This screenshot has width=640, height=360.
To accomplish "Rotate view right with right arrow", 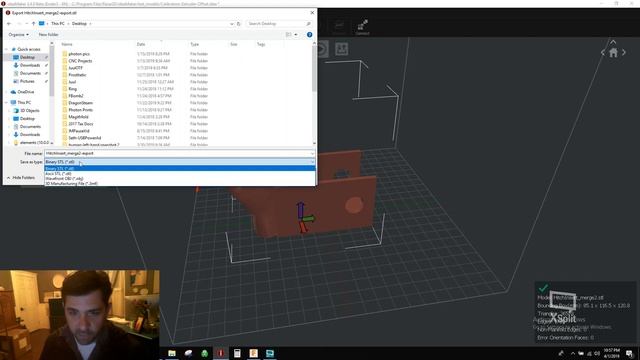I will pyautogui.click(x=624, y=52).
